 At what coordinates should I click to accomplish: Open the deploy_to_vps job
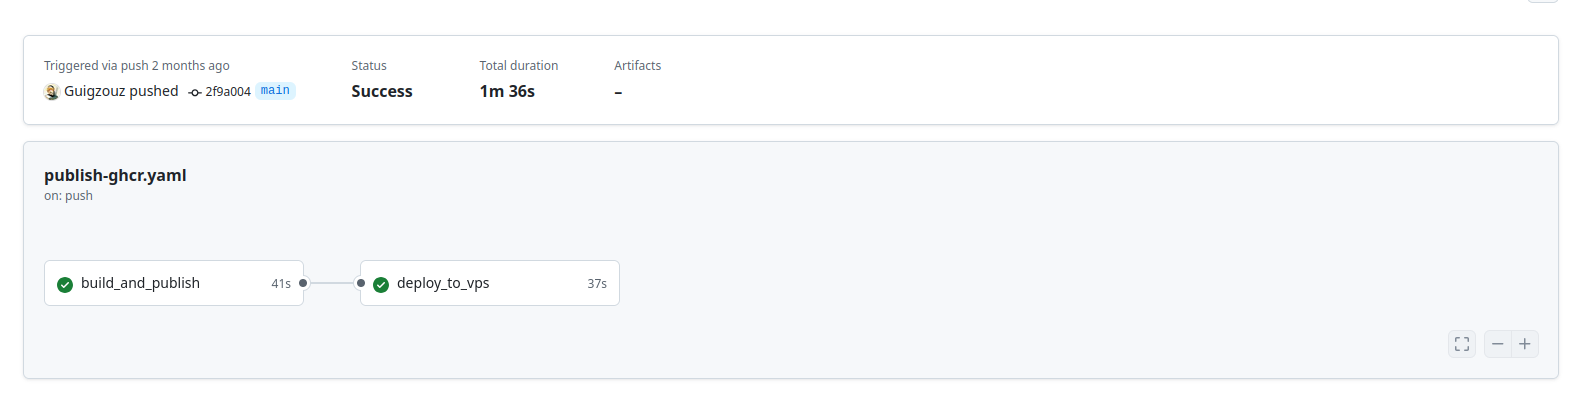pyautogui.click(x=443, y=283)
